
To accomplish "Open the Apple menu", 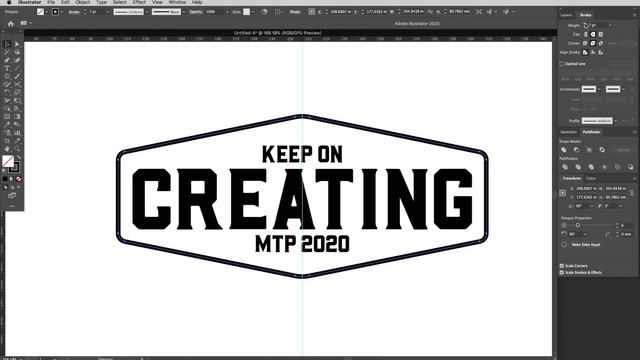I will [x=9, y=2].
